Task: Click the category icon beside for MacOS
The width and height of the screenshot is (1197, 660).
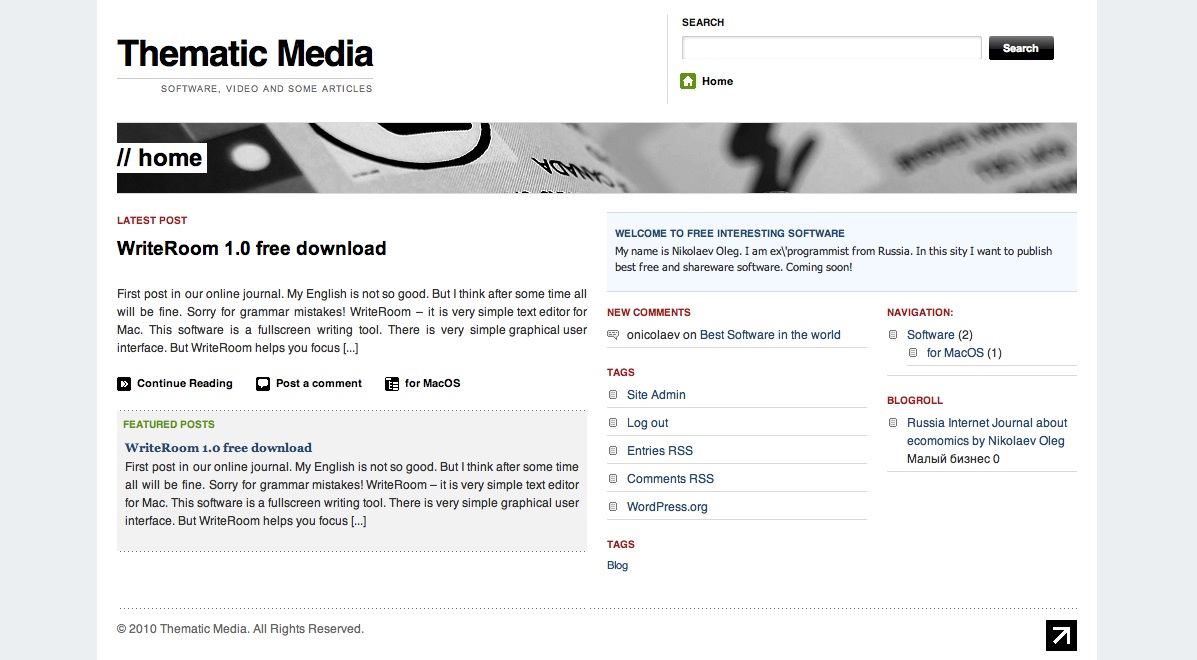Action: pyautogui.click(x=392, y=384)
